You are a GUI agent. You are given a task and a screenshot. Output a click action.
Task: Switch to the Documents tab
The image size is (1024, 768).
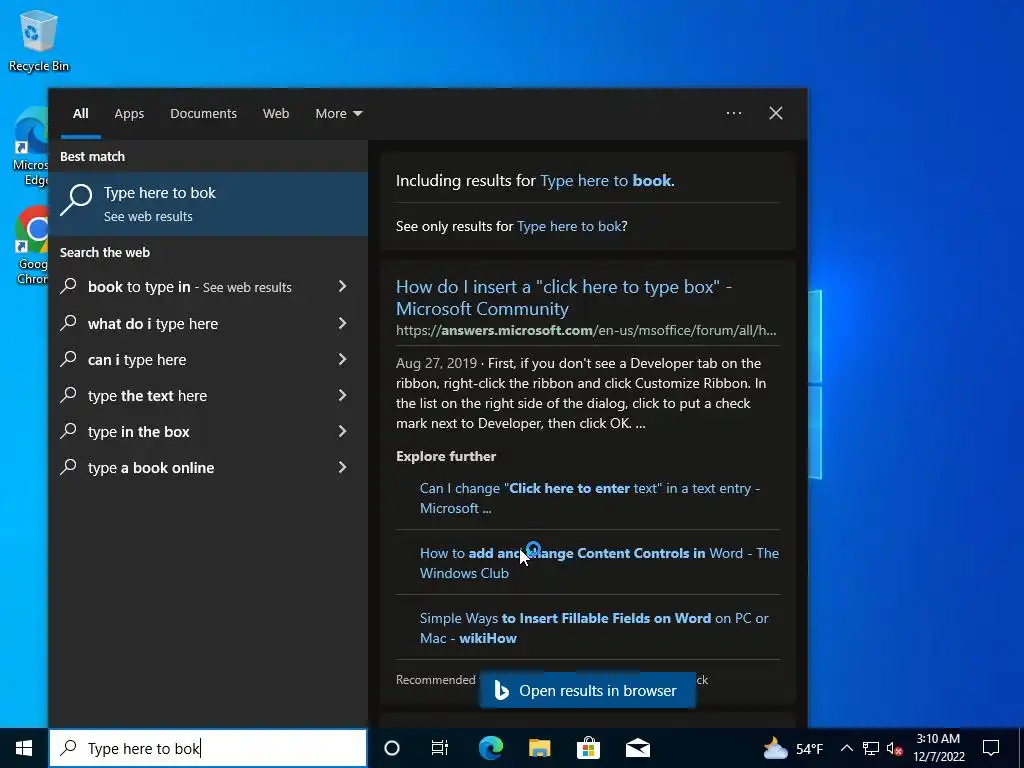point(203,113)
